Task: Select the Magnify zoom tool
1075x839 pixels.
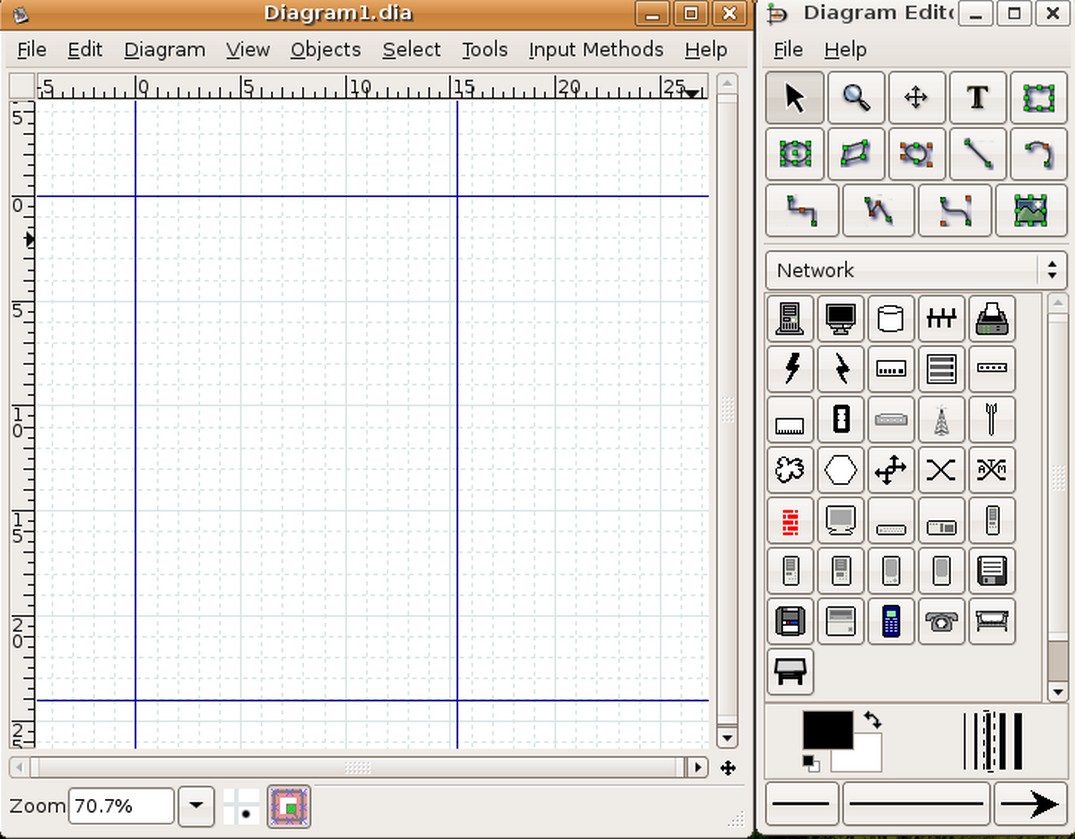Action: coord(856,97)
